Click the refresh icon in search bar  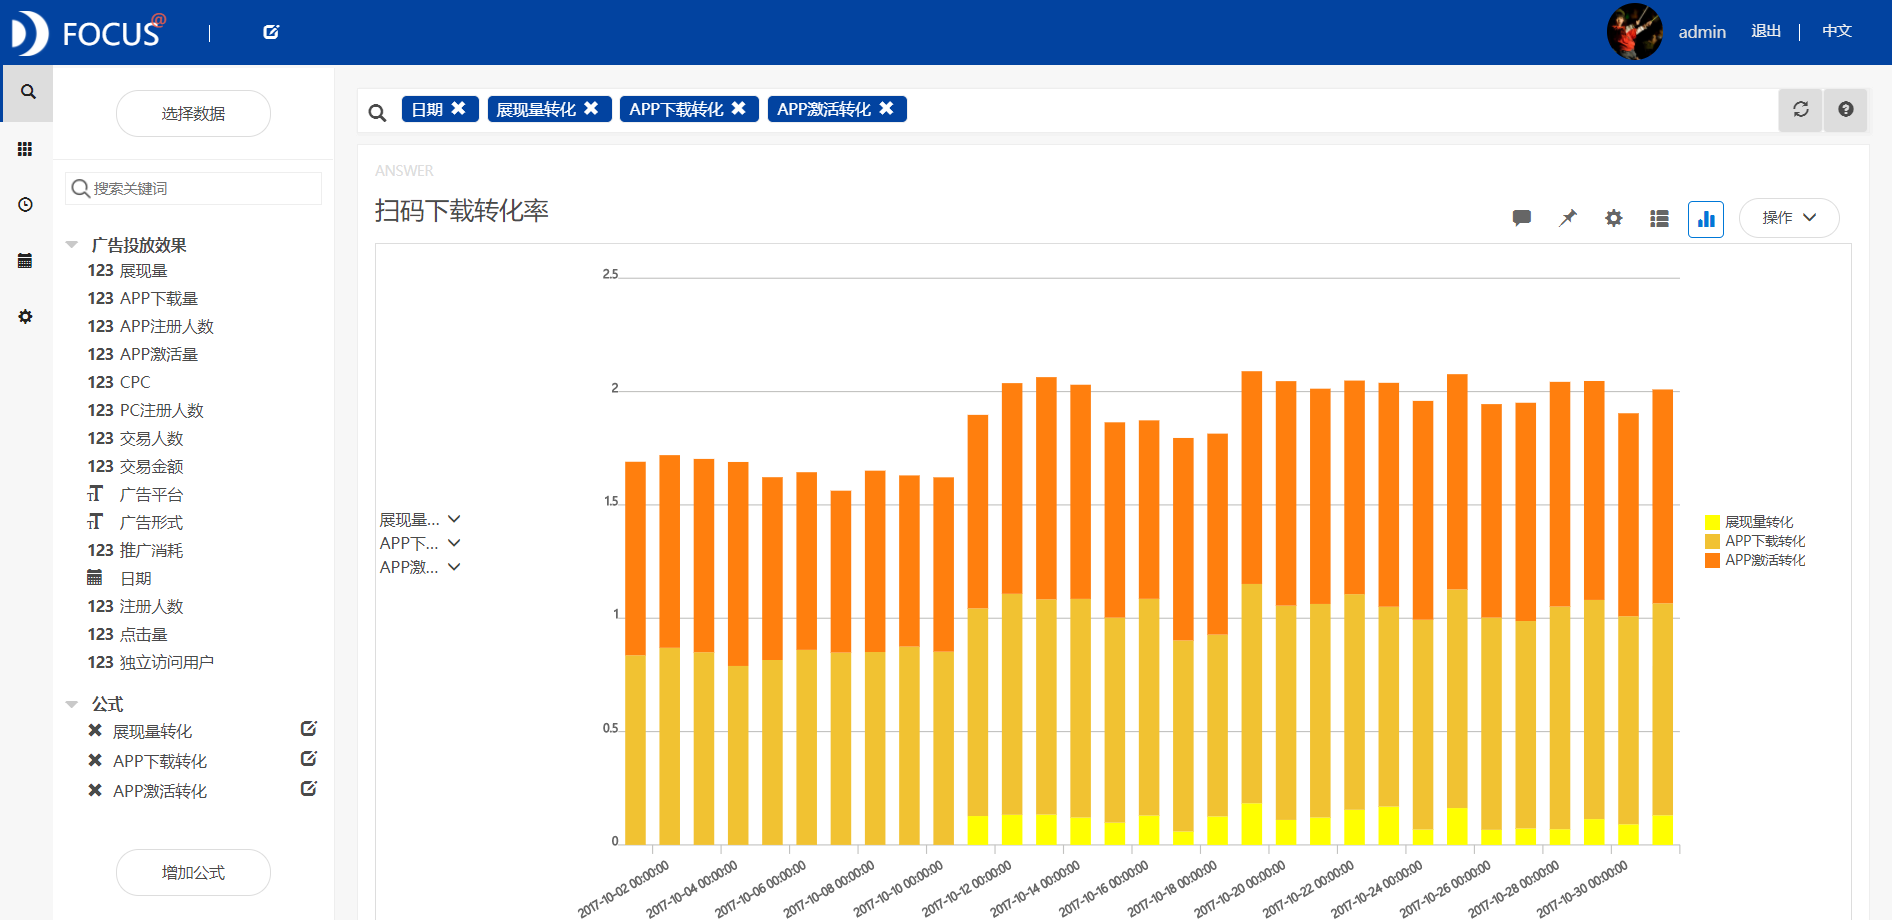(x=1800, y=110)
